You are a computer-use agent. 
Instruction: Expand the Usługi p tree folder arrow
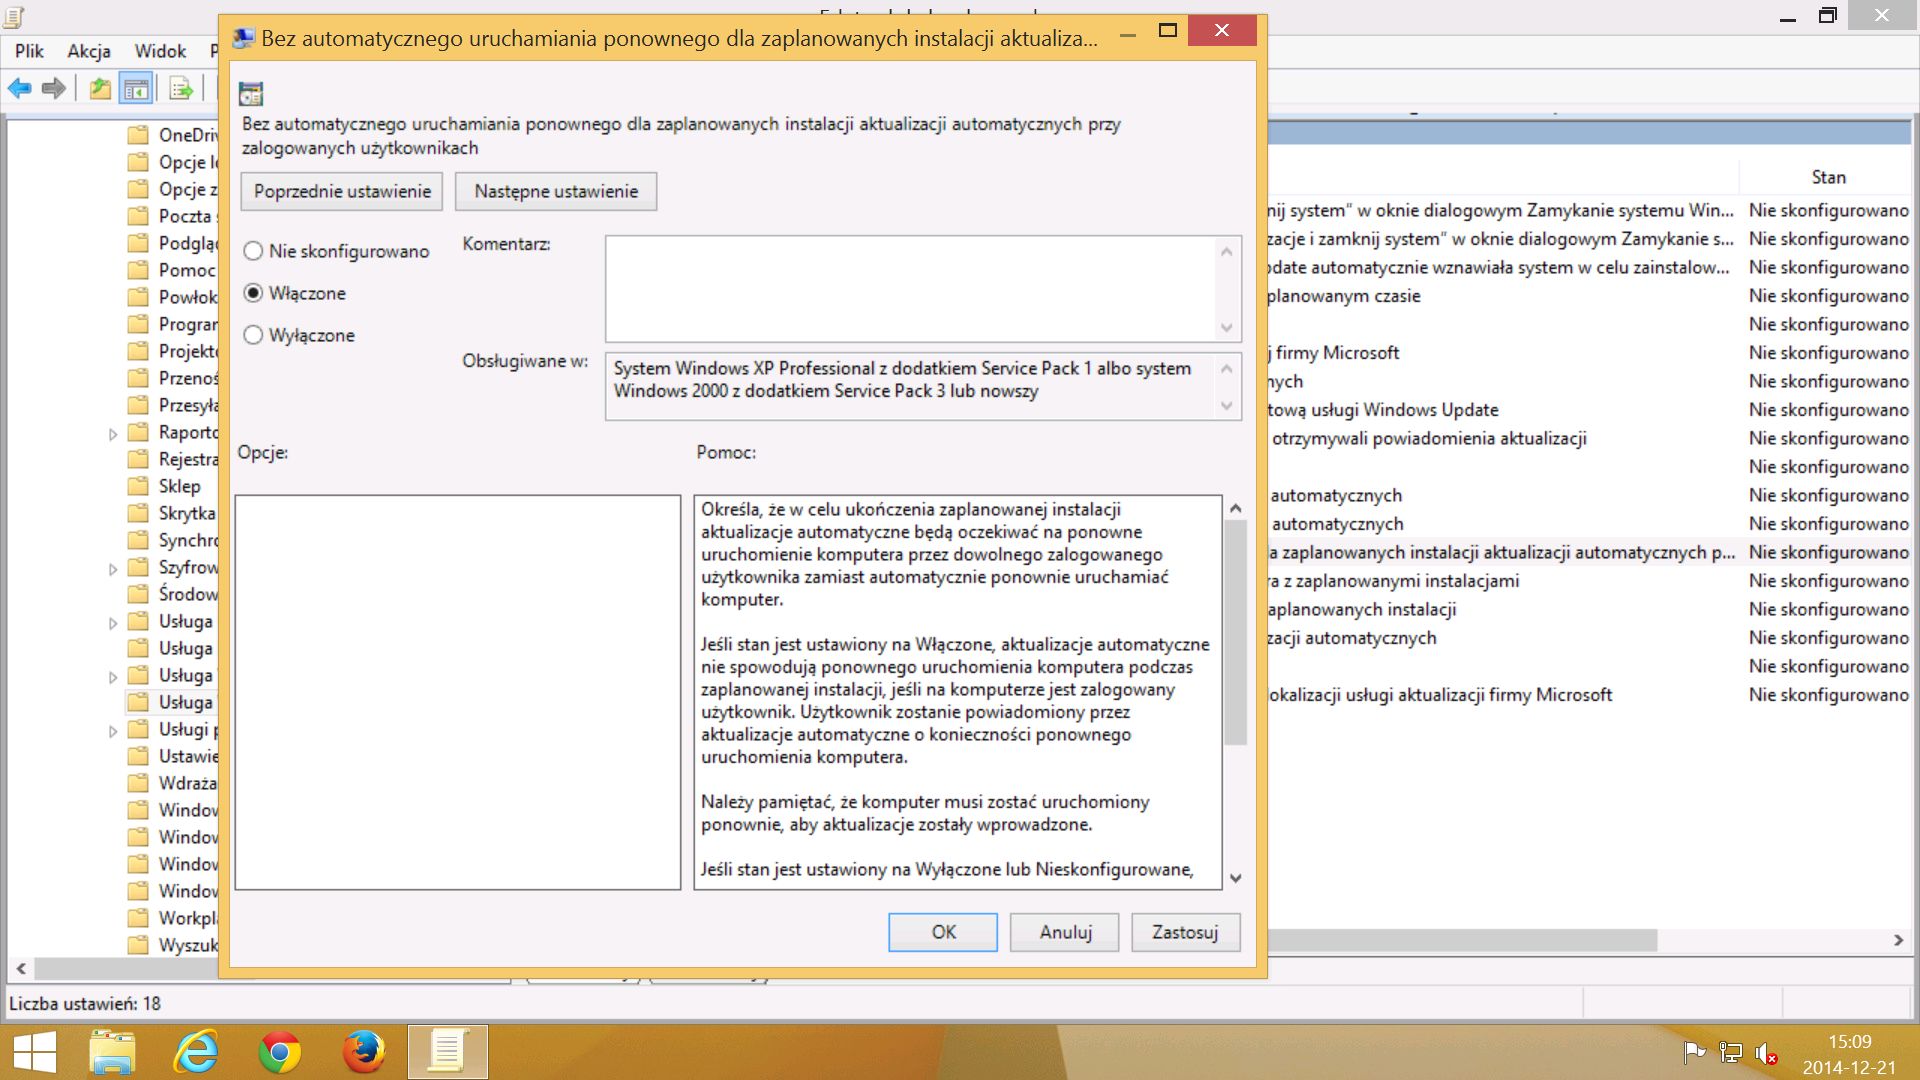(113, 731)
